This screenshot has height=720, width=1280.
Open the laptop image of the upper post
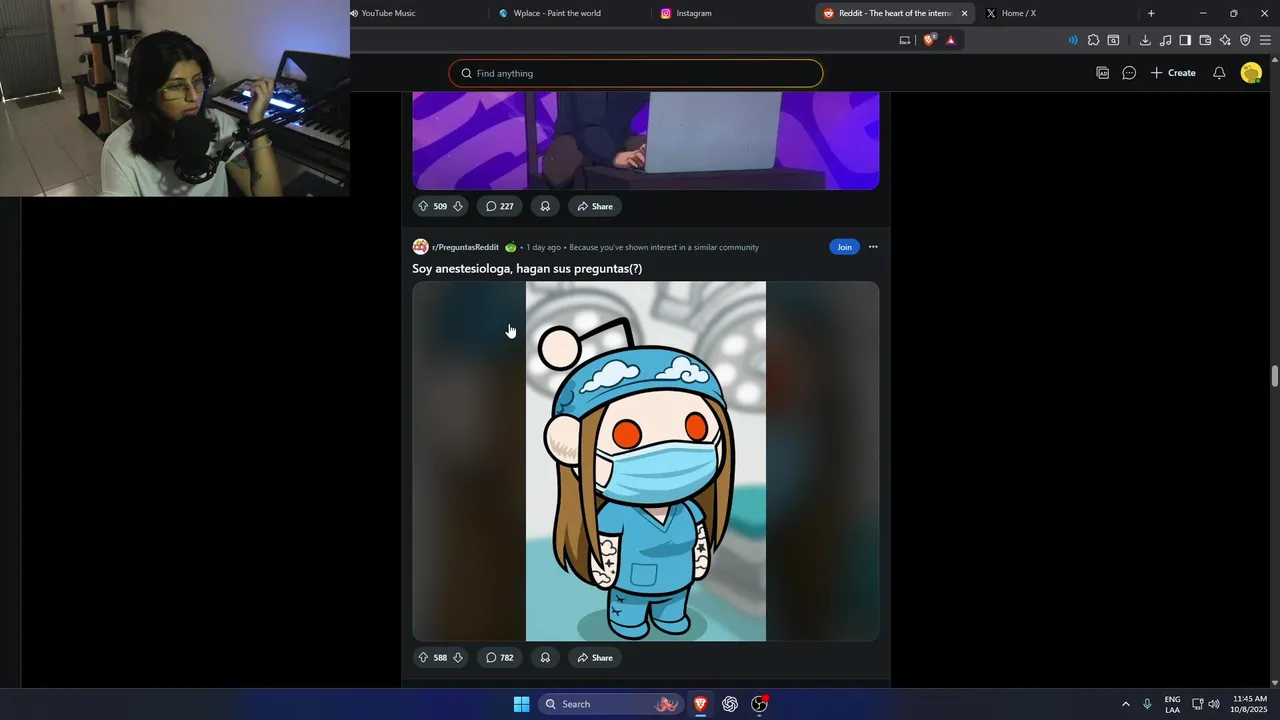click(x=646, y=140)
